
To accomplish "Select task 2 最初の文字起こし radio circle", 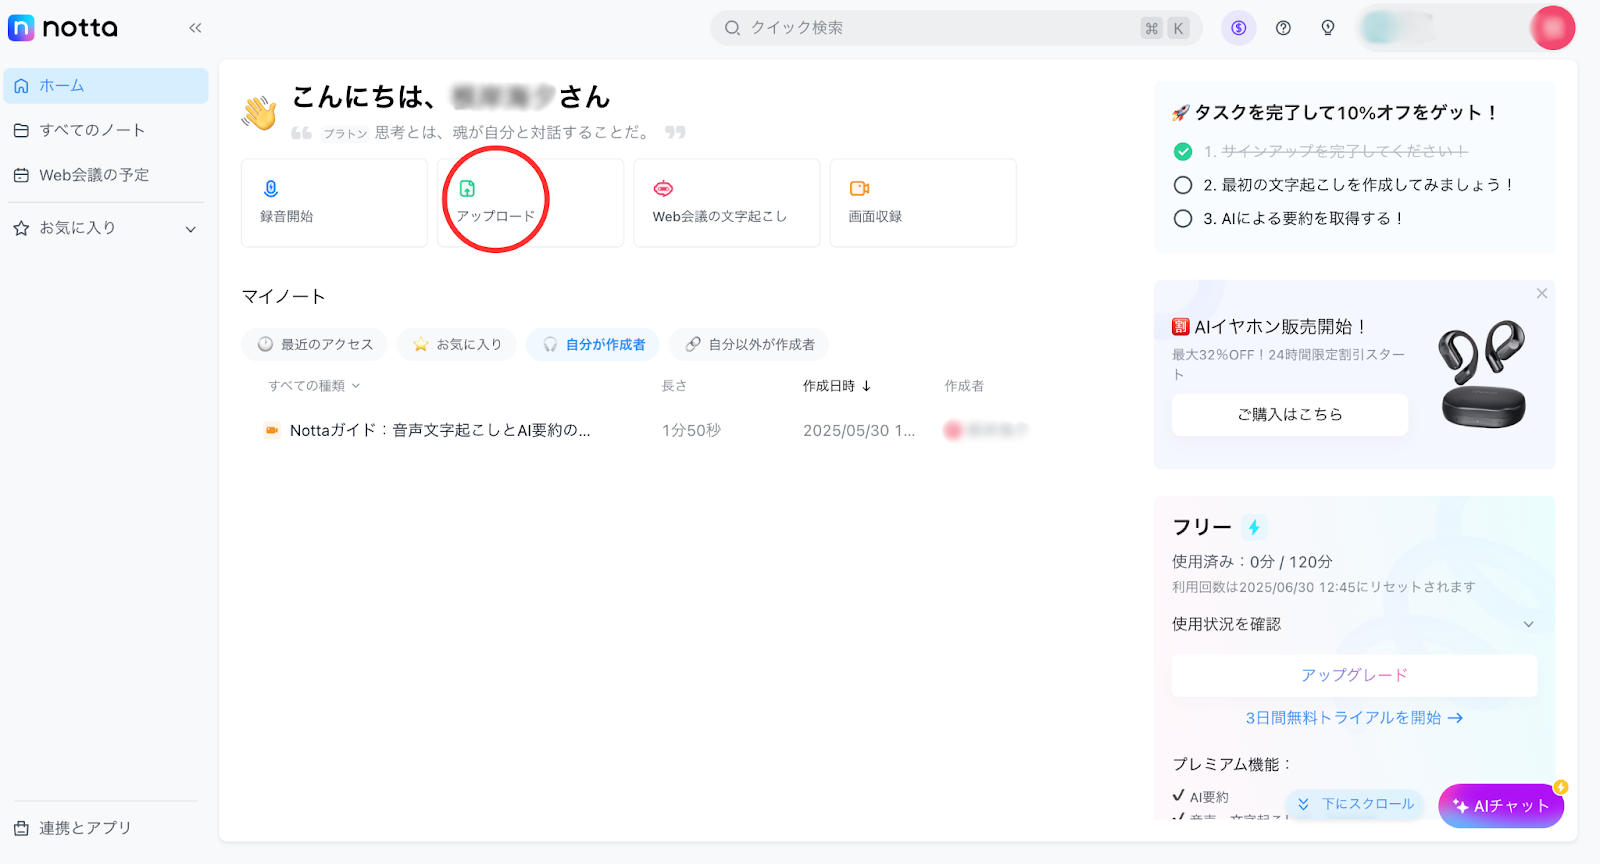I will coord(1183,185).
